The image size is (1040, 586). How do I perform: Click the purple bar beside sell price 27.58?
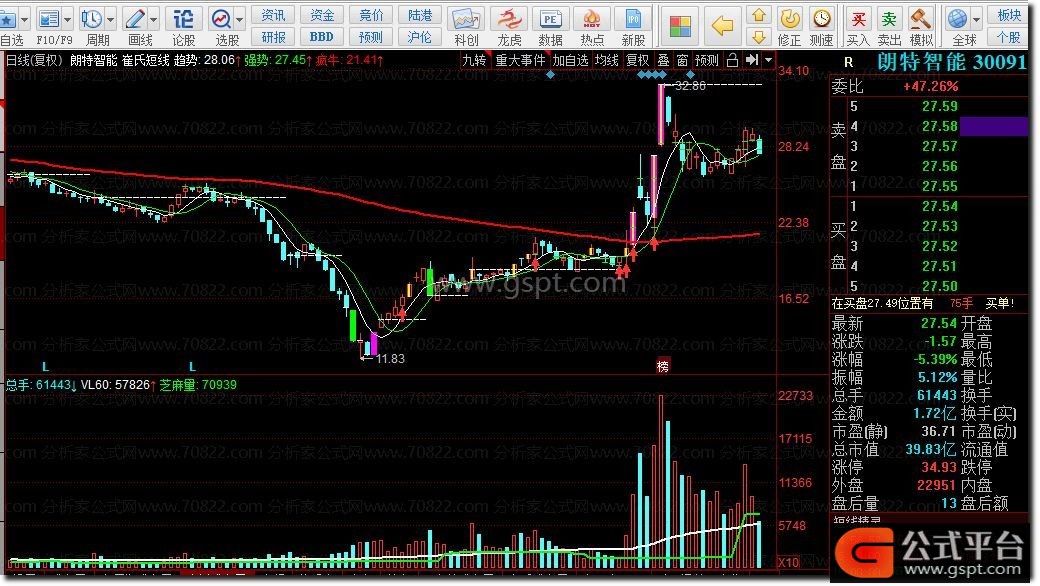point(994,126)
